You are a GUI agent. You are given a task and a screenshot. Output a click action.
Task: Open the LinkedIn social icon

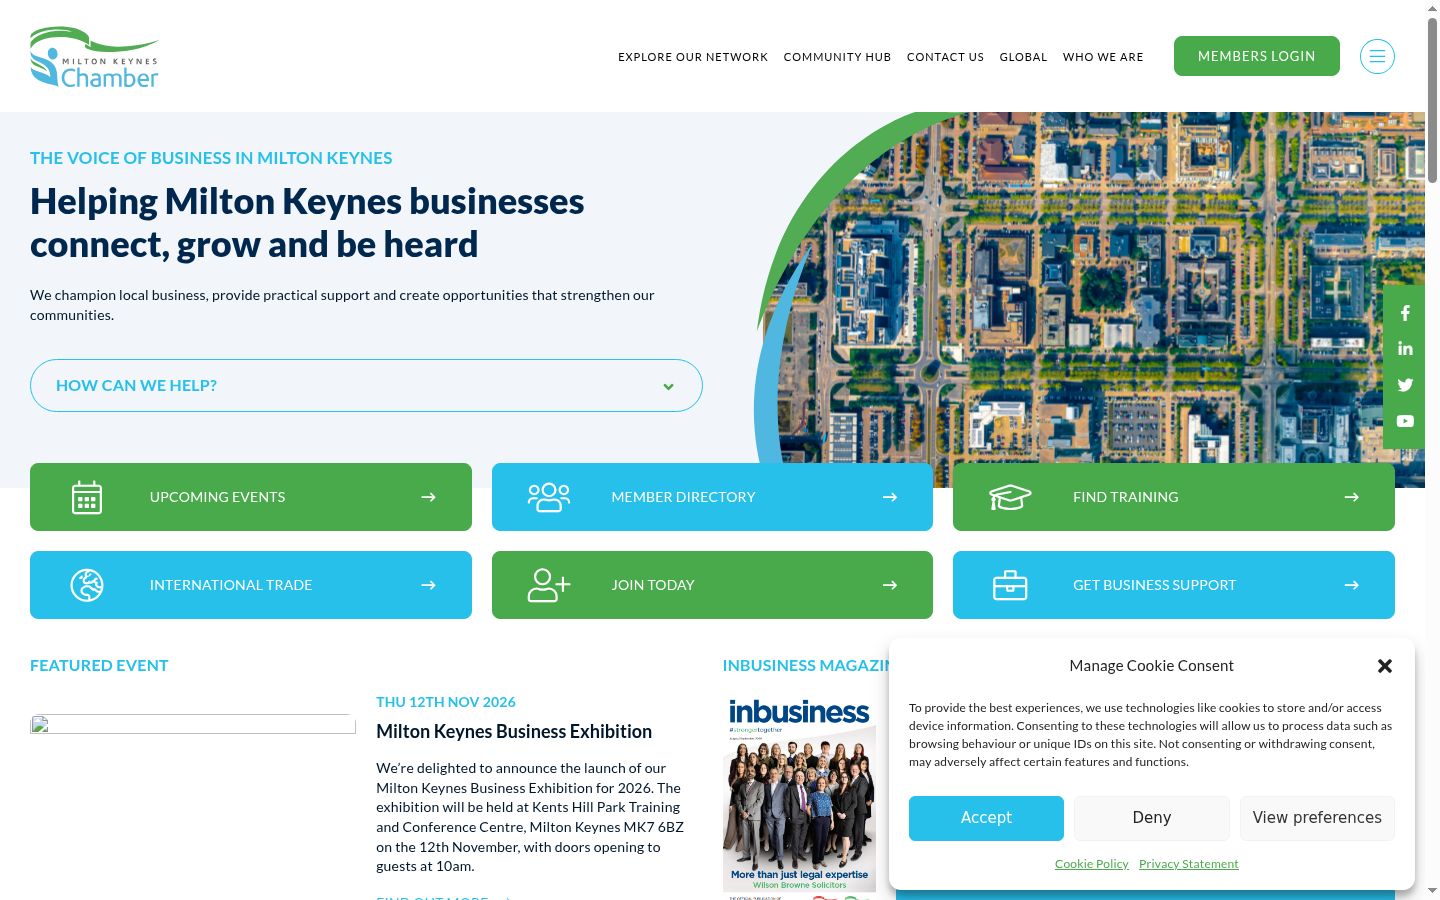coord(1405,349)
